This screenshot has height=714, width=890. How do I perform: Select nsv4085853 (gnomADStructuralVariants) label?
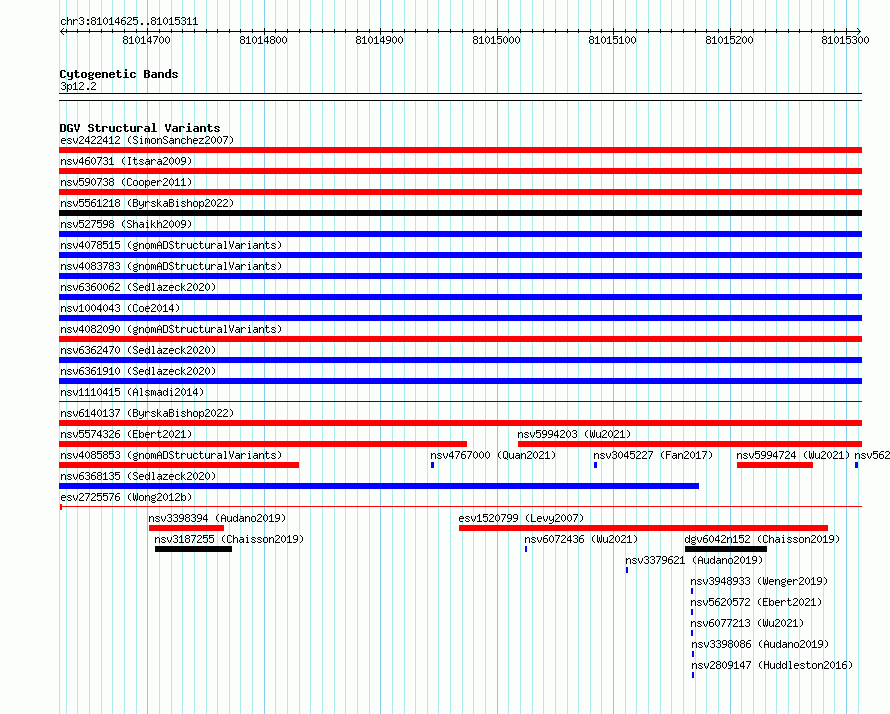click(x=171, y=455)
